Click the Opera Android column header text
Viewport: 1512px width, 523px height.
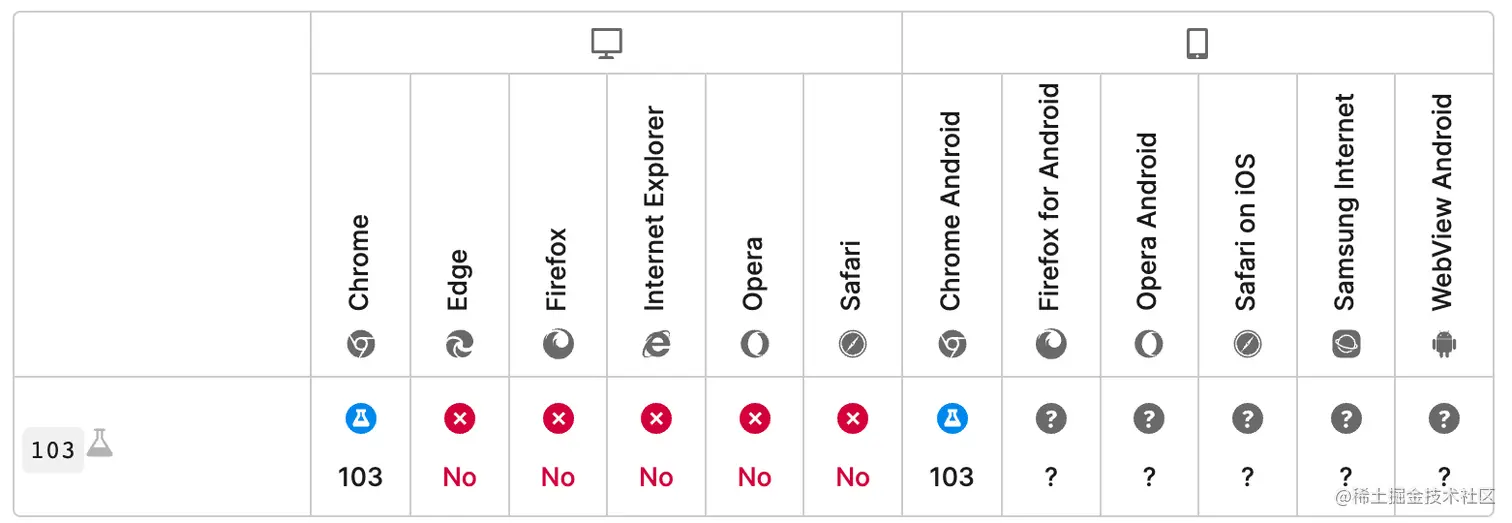click(1148, 221)
